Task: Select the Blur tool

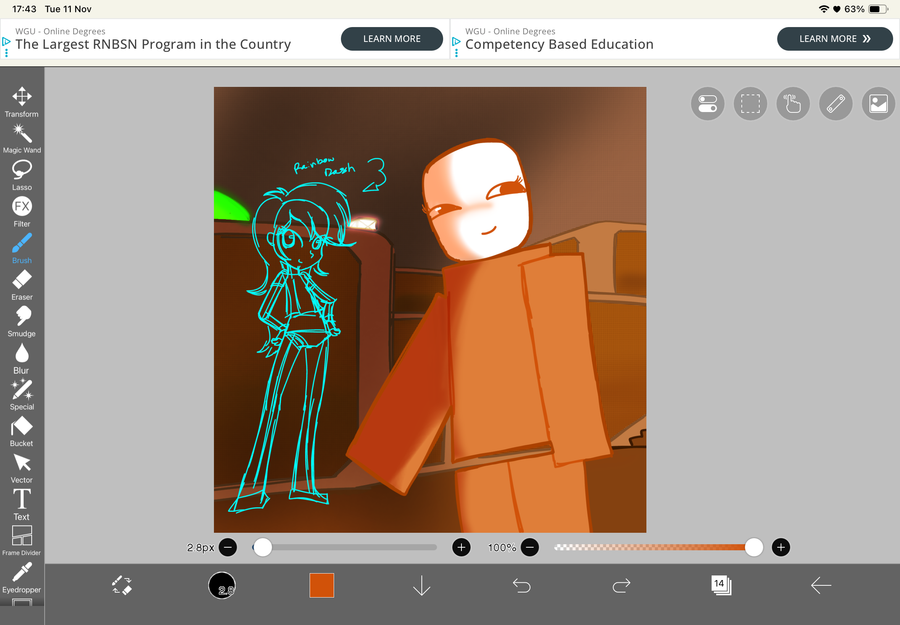Action: pos(22,359)
